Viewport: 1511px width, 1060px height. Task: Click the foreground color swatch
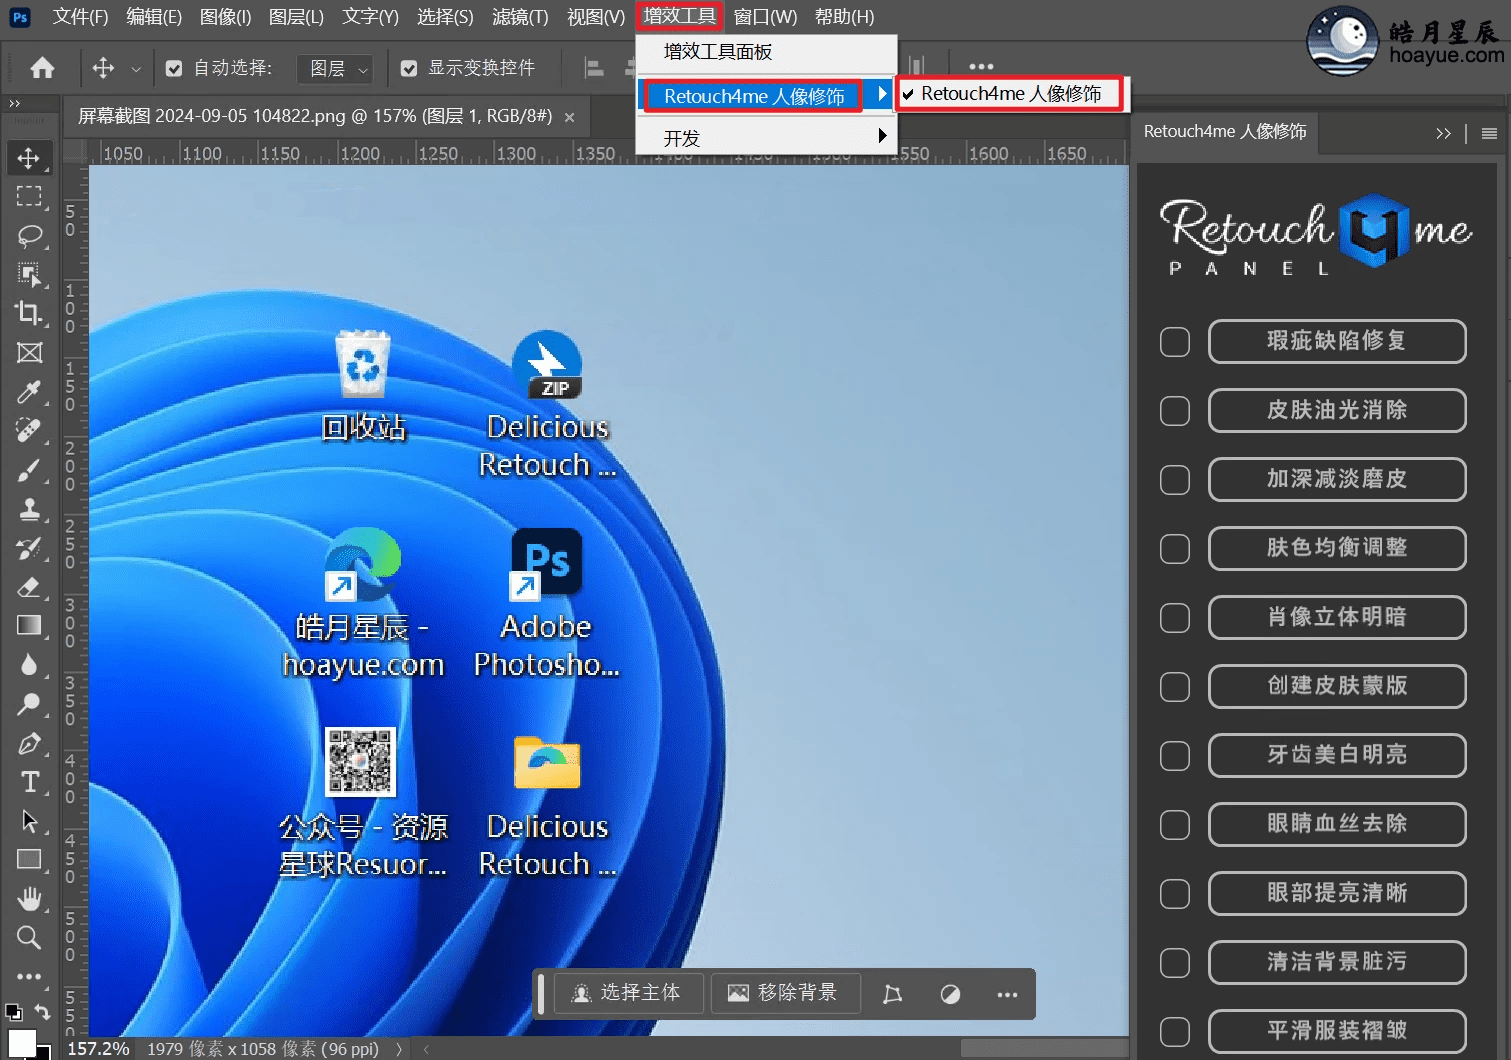[21, 1043]
